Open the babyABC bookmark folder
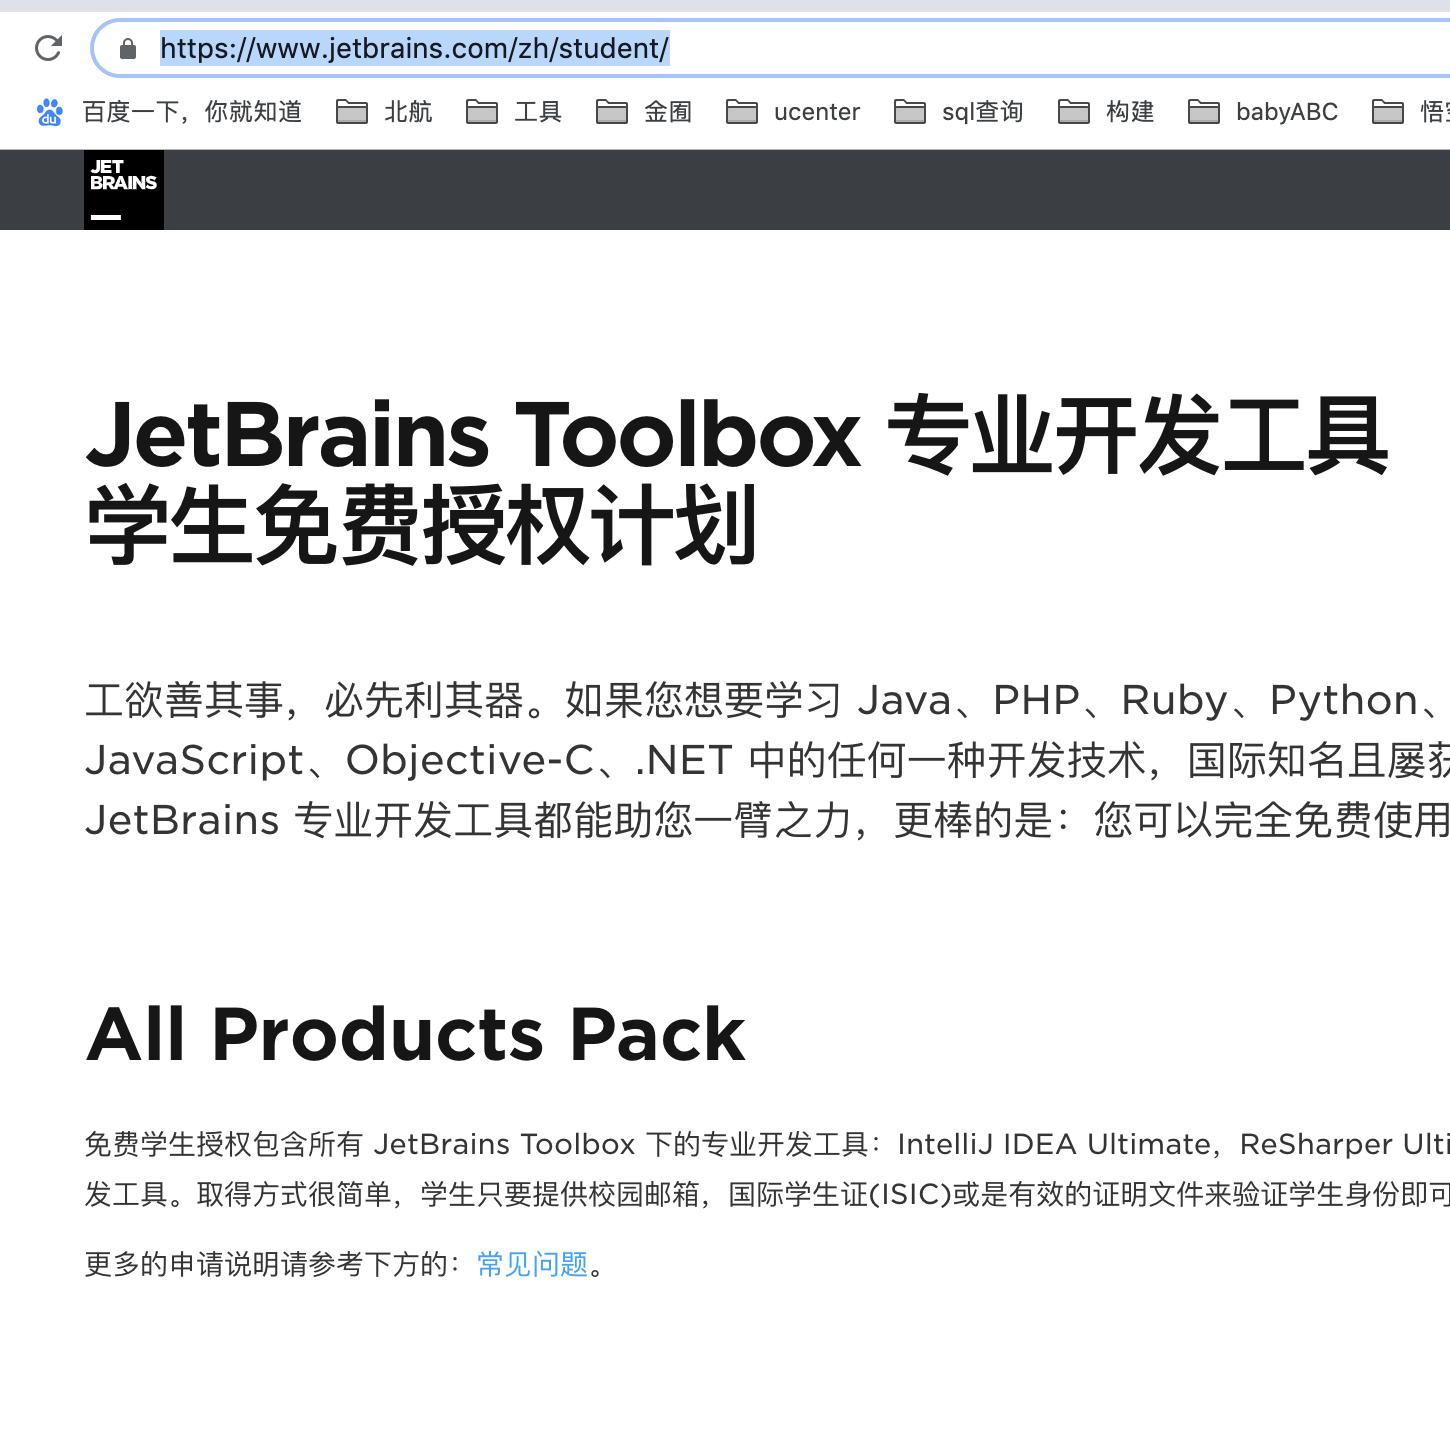 coord(1263,112)
